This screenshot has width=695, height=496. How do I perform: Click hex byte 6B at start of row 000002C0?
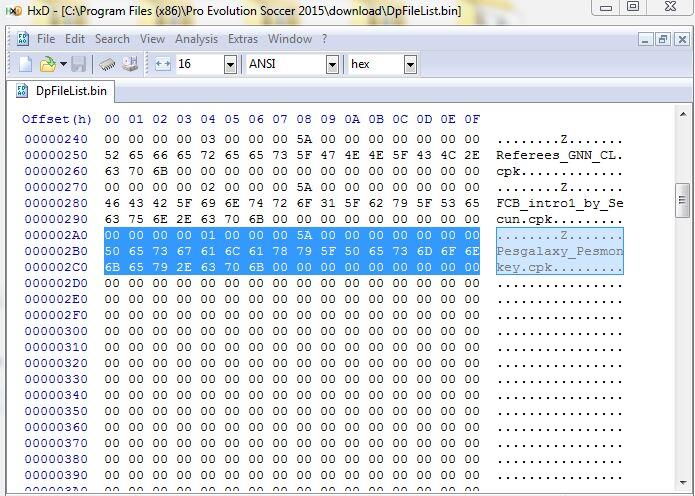(112, 267)
